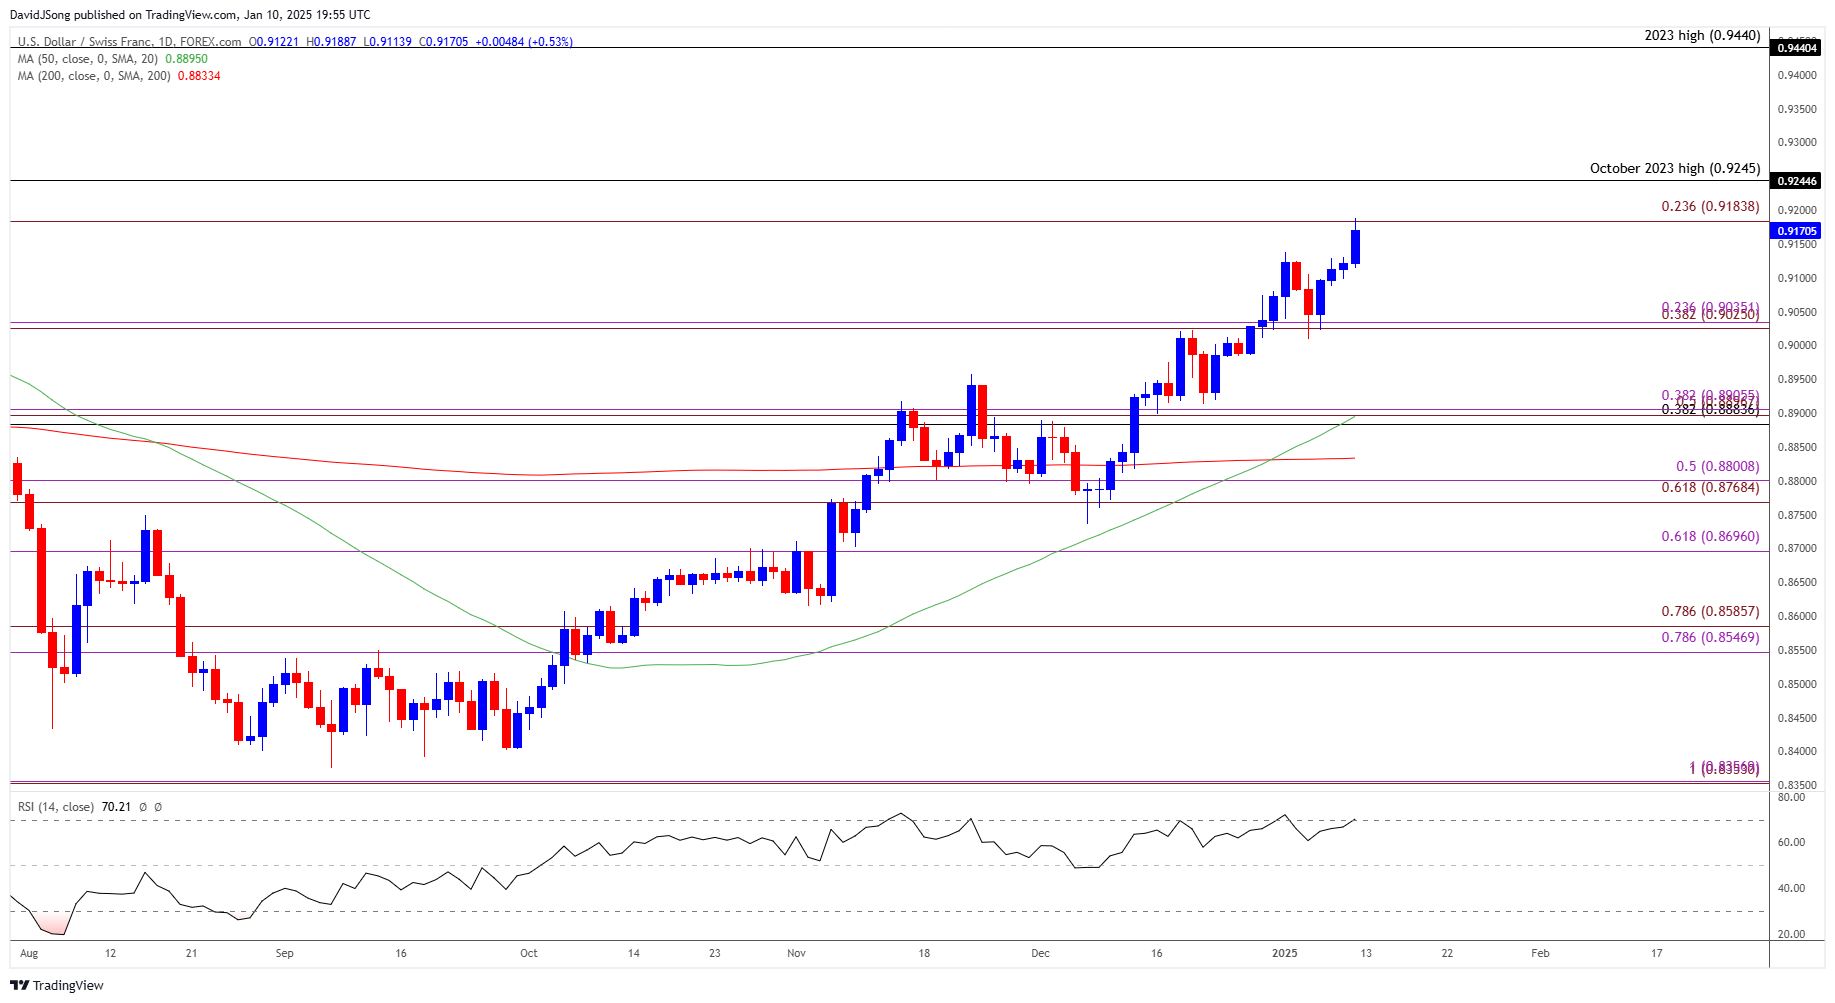Click the Oct date on time axis
1835x1003 pixels.
click(x=529, y=953)
